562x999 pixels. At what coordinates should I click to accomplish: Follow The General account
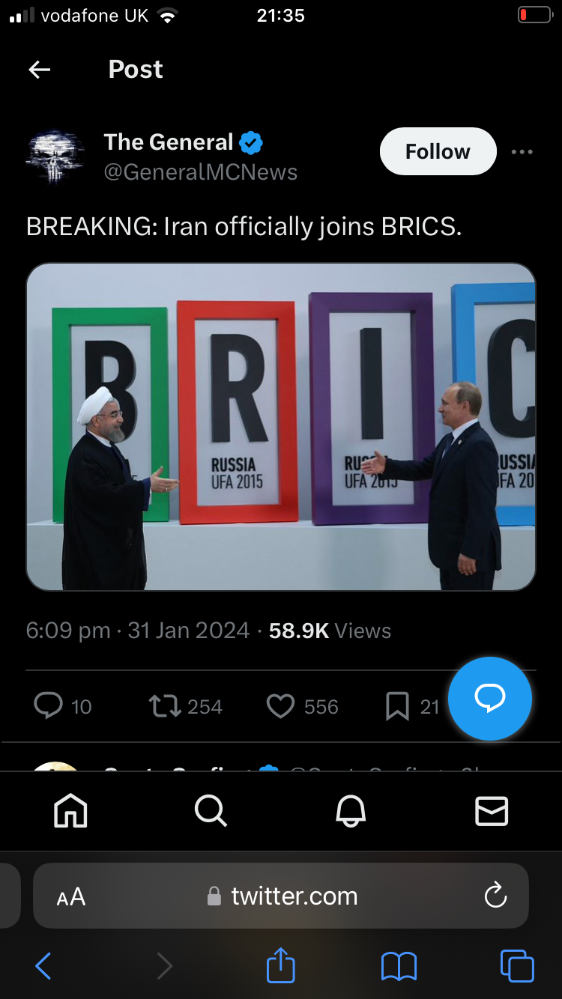[x=438, y=151]
